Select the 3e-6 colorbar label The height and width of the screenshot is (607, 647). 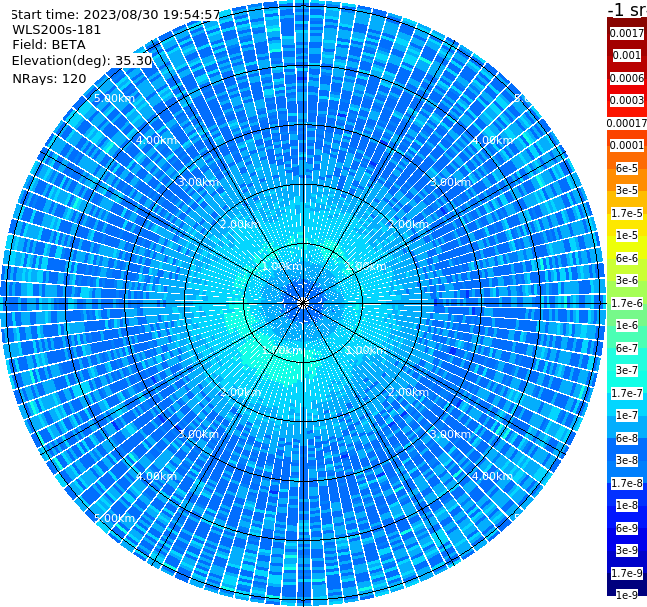point(627,280)
